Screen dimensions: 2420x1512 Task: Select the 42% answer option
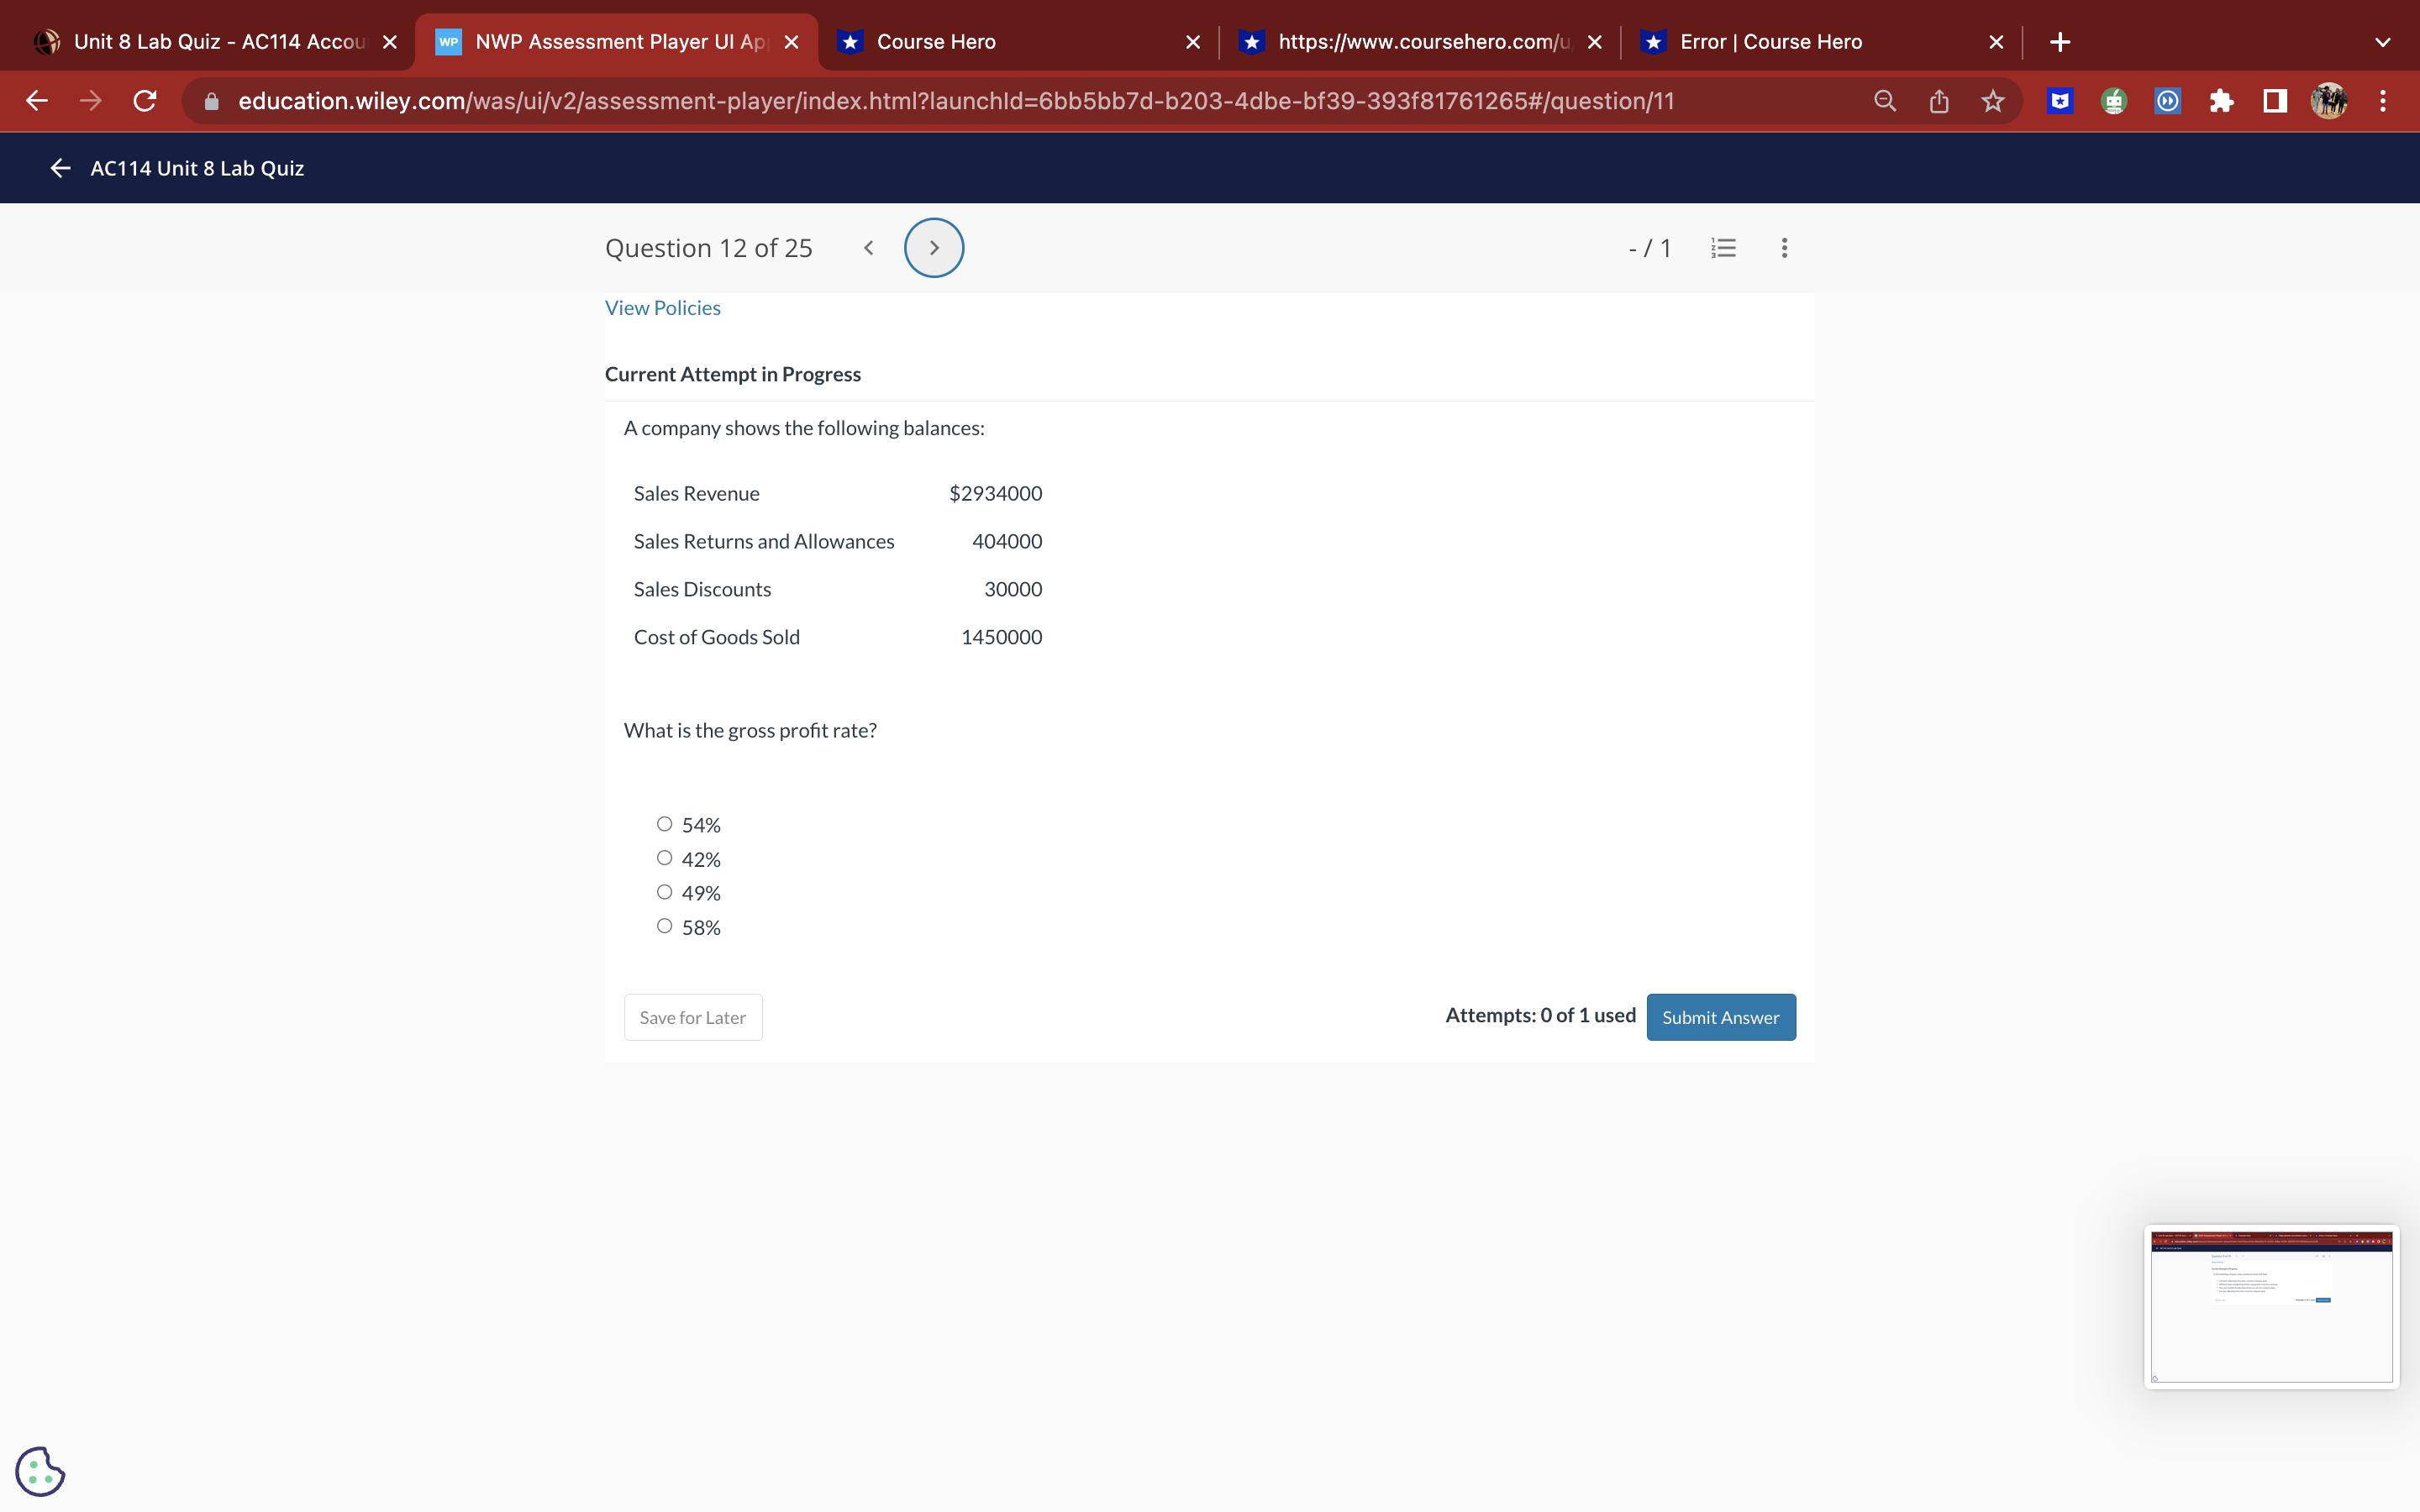click(664, 858)
